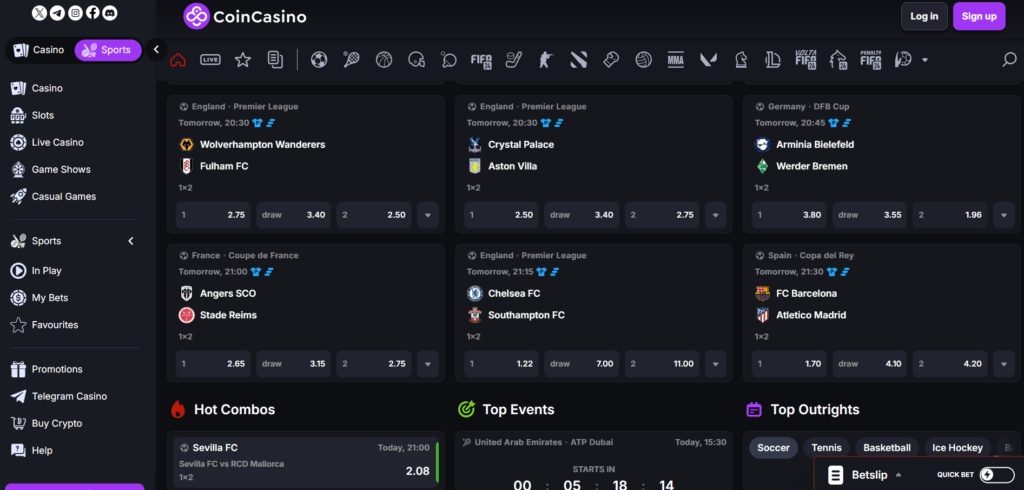
Task: Select the Soccer tab in Top Outrights
Action: [x=773, y=448]
